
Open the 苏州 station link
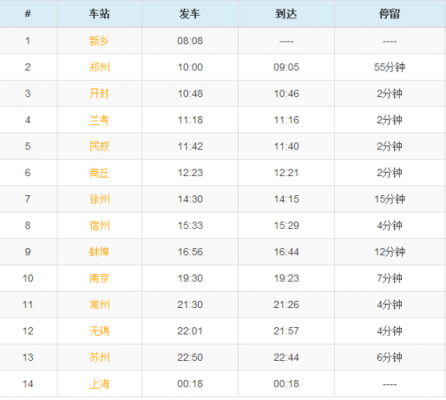tap(99, 357)
